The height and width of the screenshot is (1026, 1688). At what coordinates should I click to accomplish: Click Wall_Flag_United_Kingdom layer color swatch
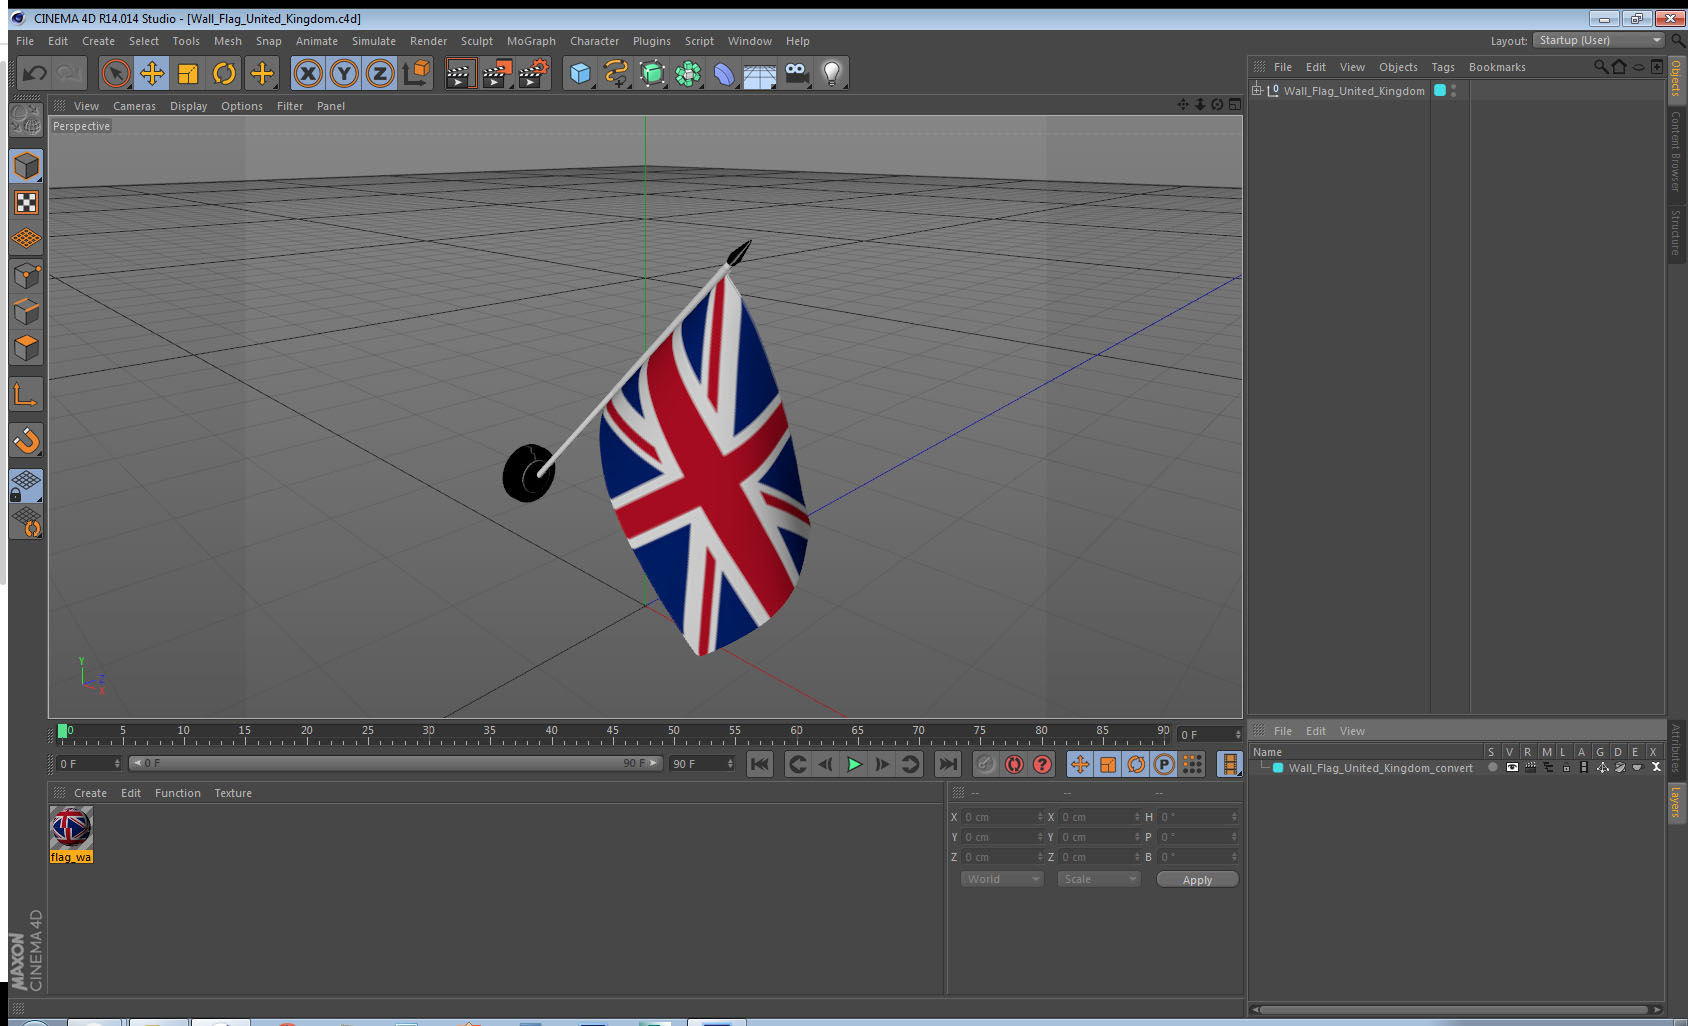[x=1440, y=90]
